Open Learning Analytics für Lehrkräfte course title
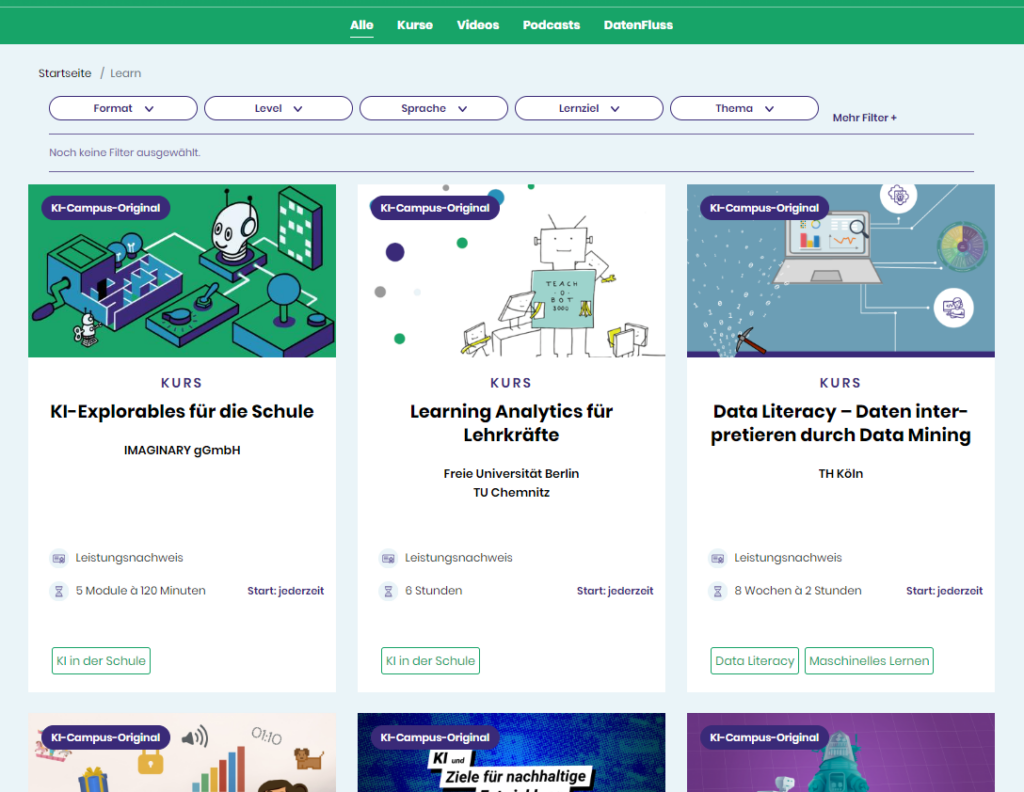The height and width of the screenshot is (792, 1024). pyautogui.click(x=511, y=423)
